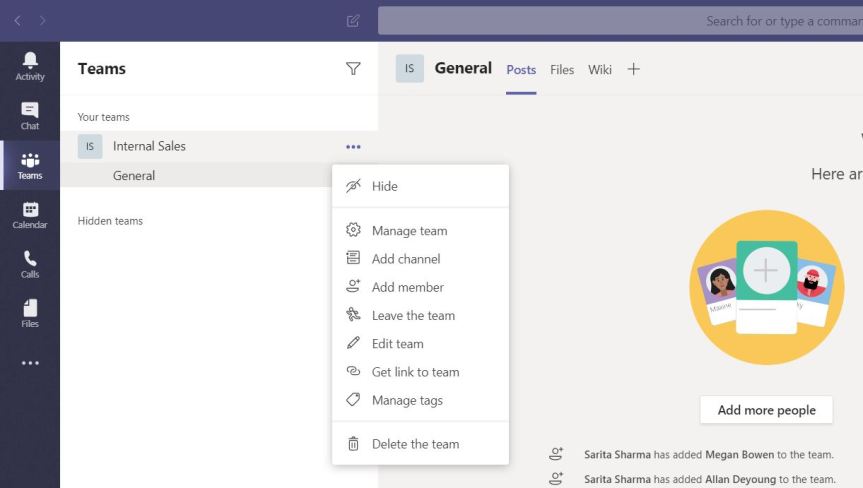
Task: Select Manage team from the context menu
Action: click(x=409, y=231)
